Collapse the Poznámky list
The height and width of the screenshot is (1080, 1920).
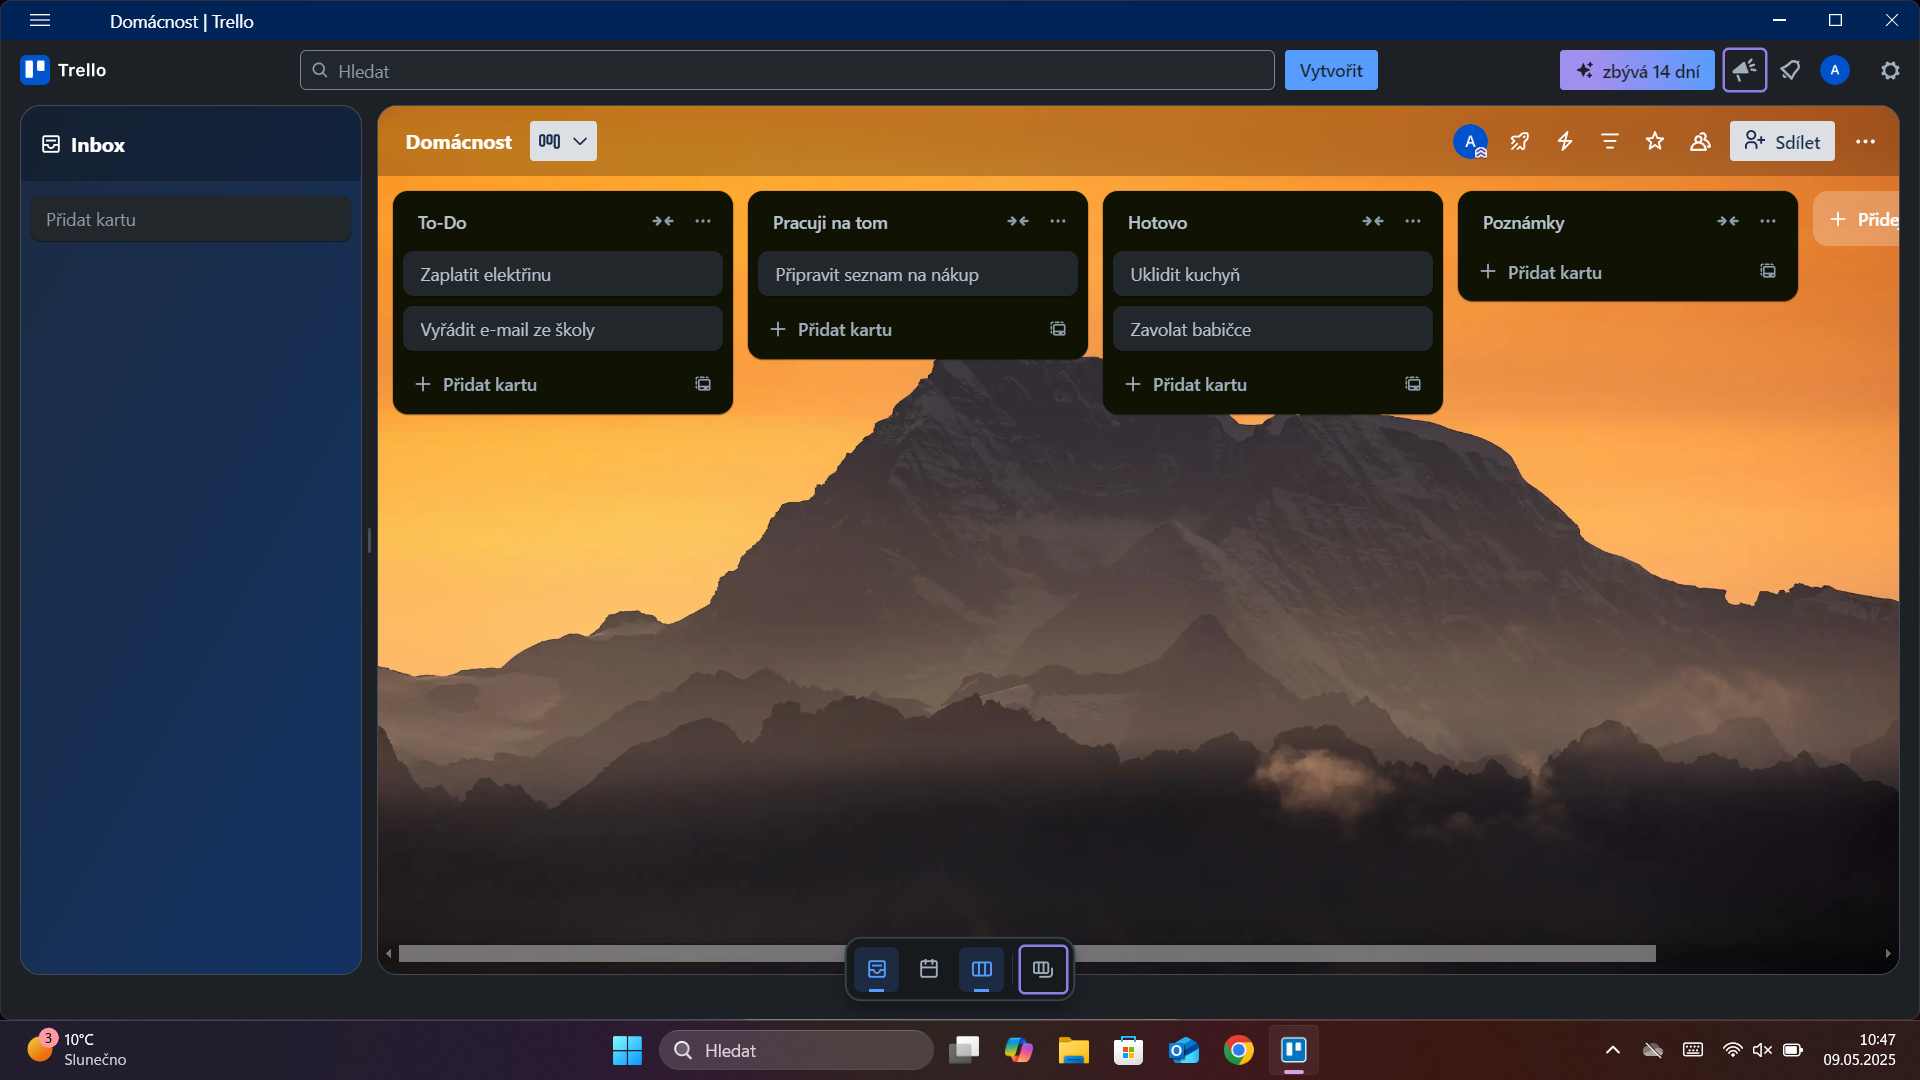tap(1728, 221)
